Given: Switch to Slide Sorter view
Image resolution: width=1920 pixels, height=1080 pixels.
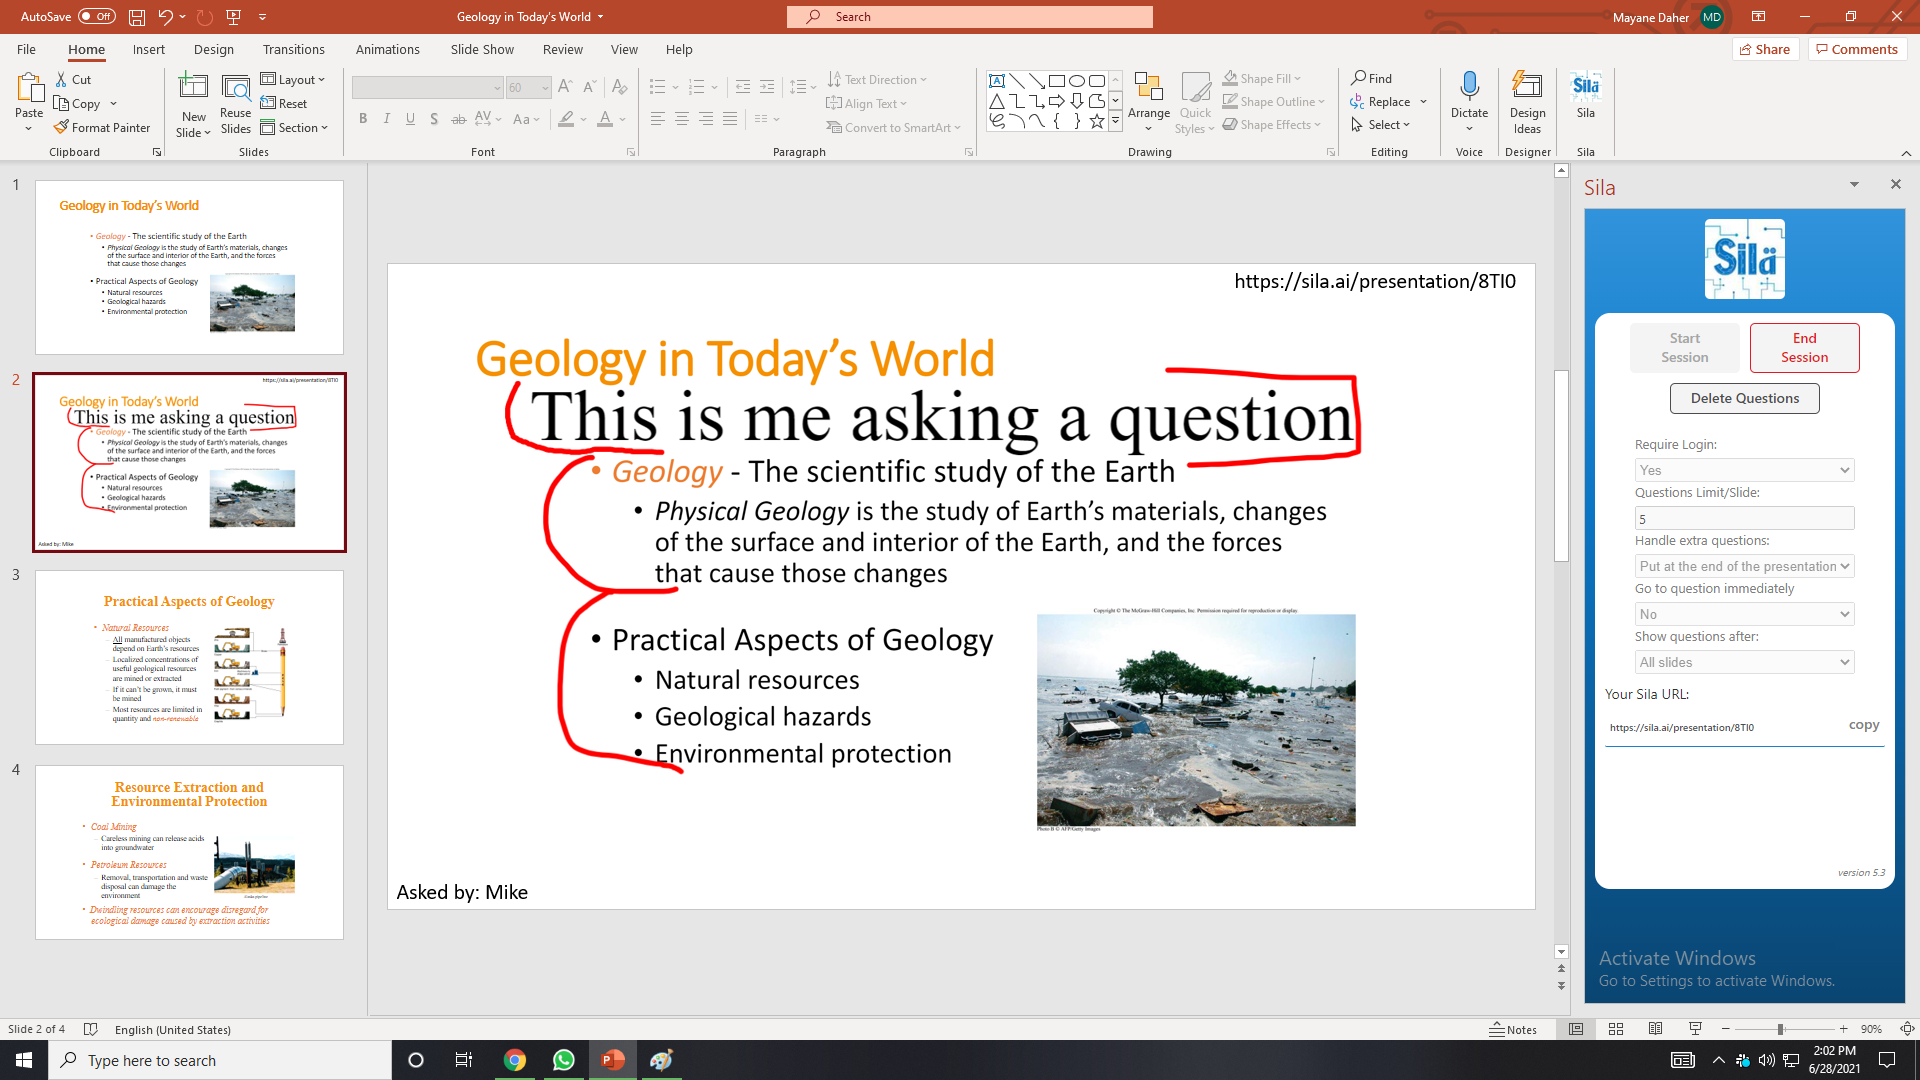Looking at the screenshot, I should click(1616, 1029).
